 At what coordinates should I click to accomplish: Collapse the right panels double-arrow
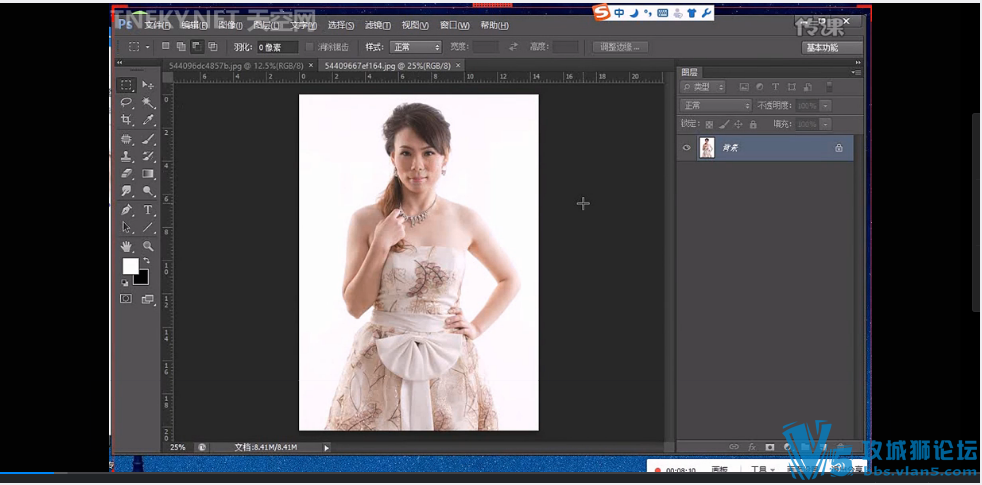[857, 63]
